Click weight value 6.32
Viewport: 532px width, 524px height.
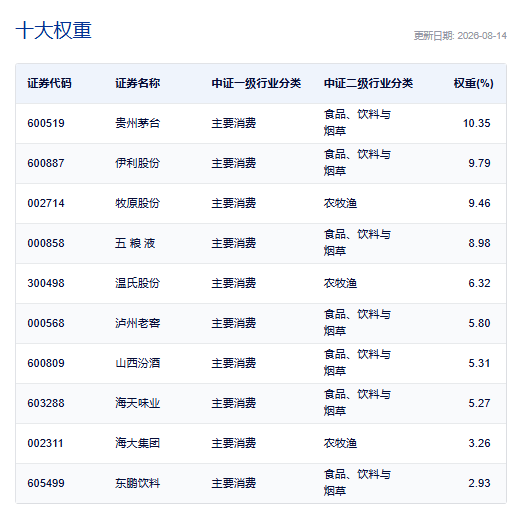pos(479,283)
